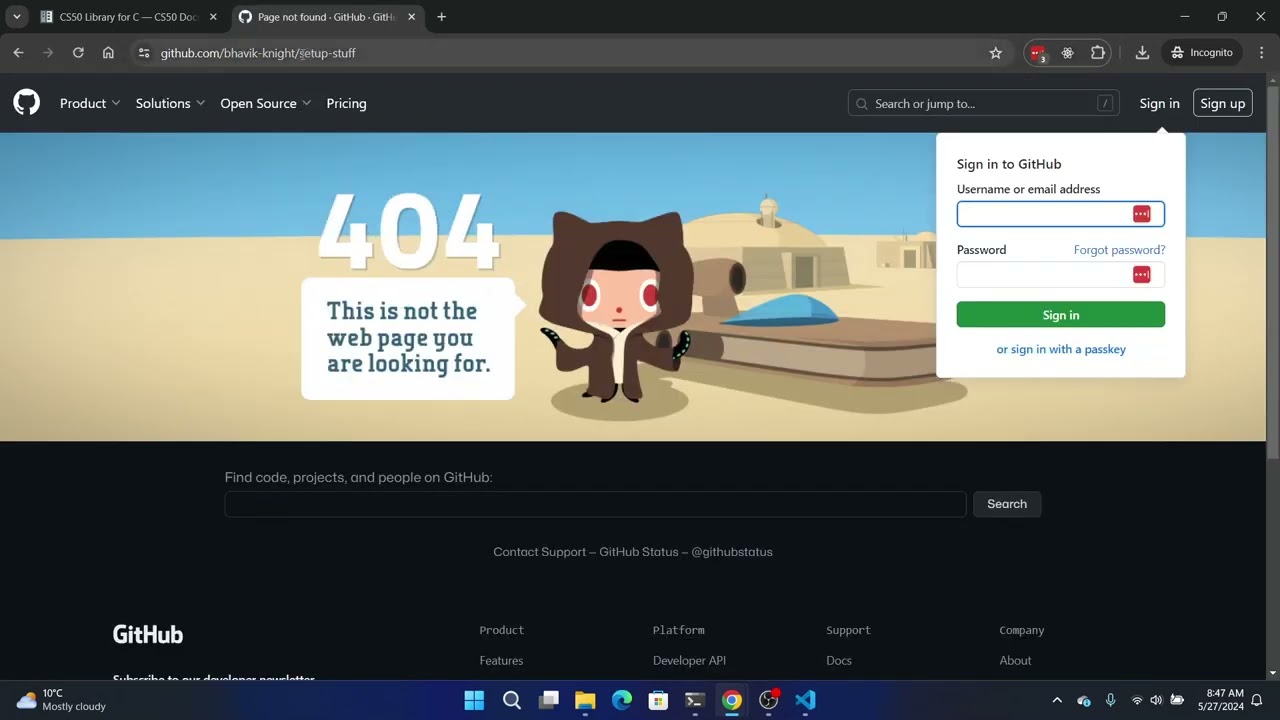Screen dimensions: 1280x720
Task: Open notifications bell in taskbar
Action: point(1257,700)
